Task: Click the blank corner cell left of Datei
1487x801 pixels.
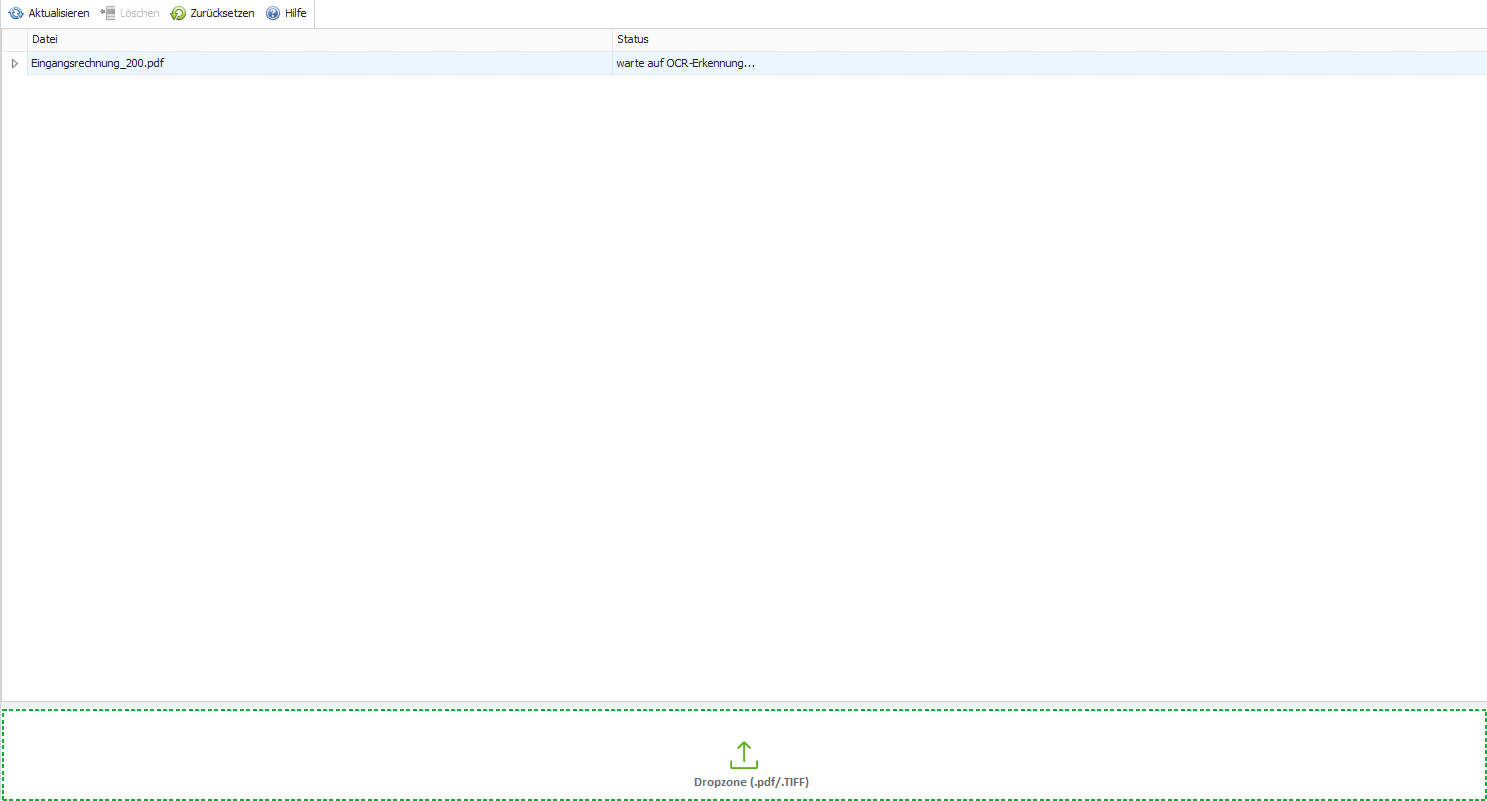Action: click(14, 39)
